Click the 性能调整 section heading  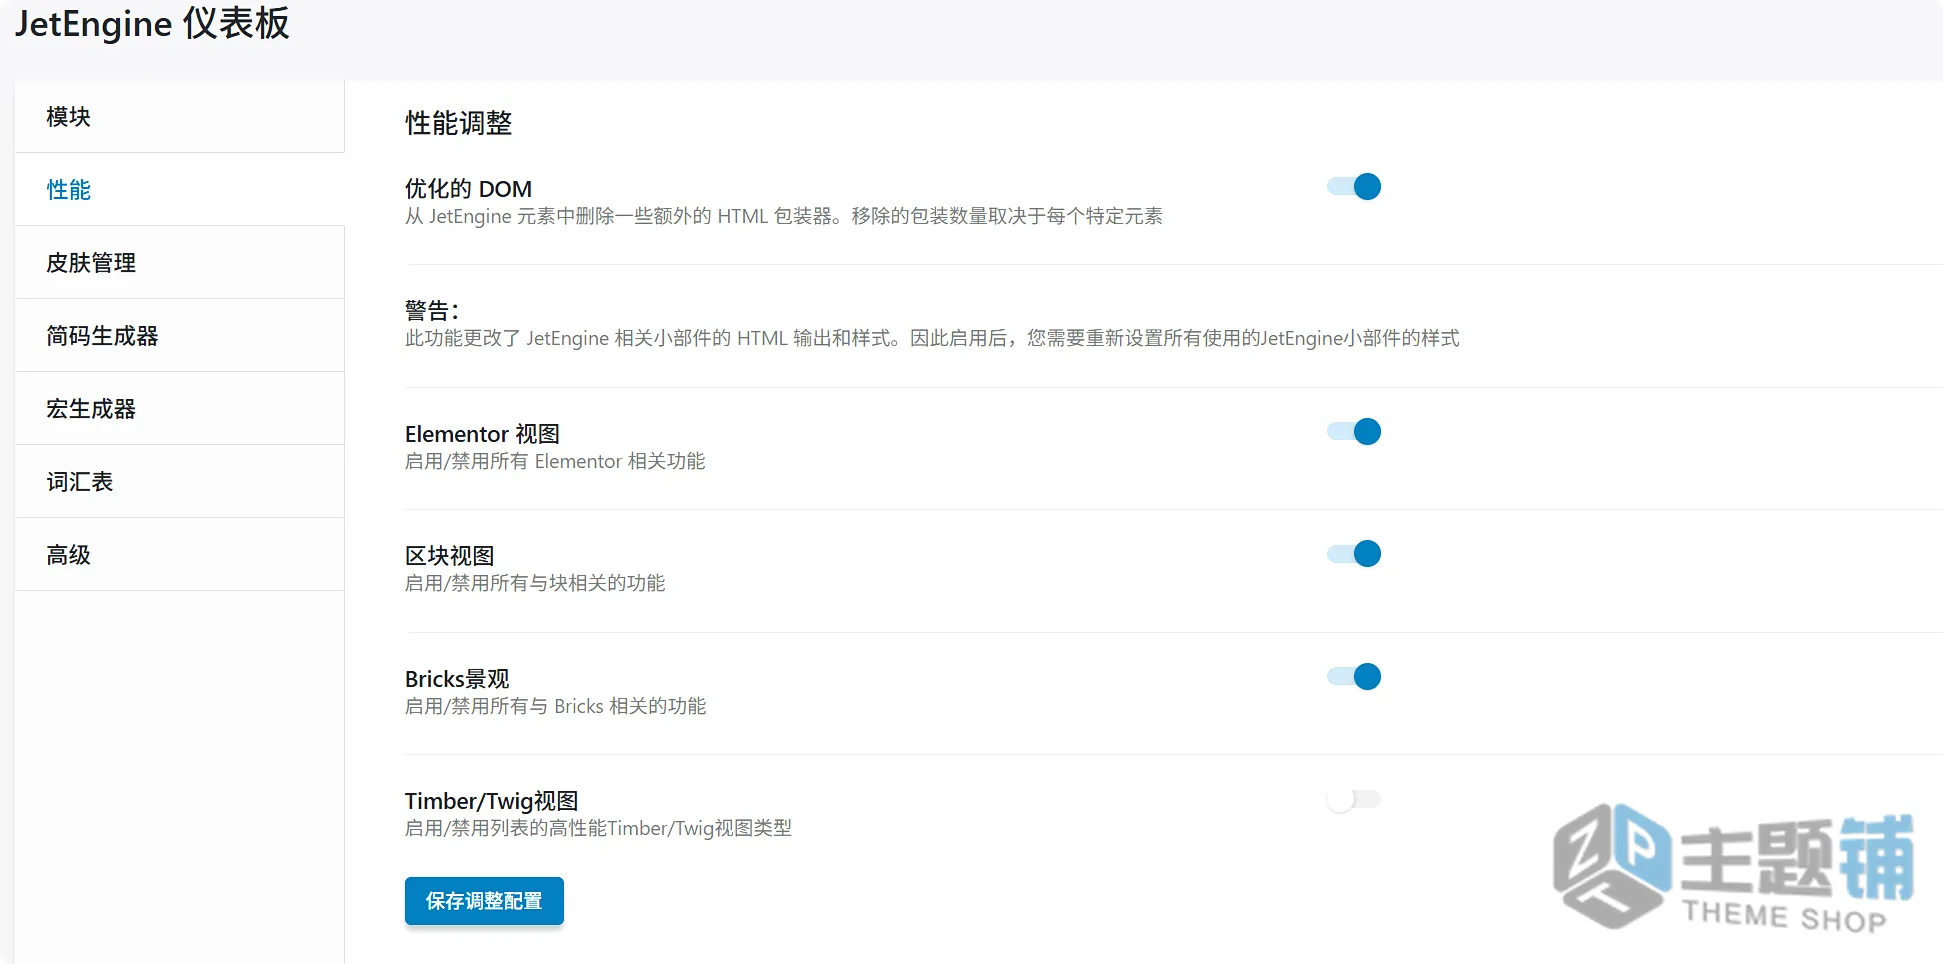click(458, 123)
